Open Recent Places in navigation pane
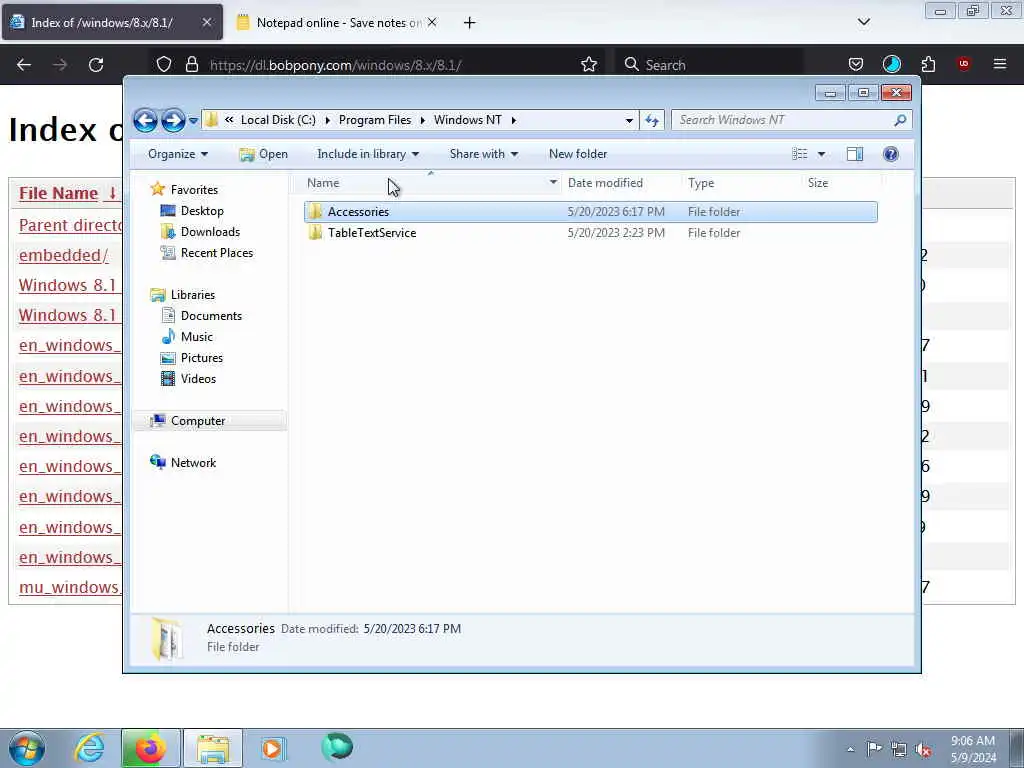 tap(216, 253)
